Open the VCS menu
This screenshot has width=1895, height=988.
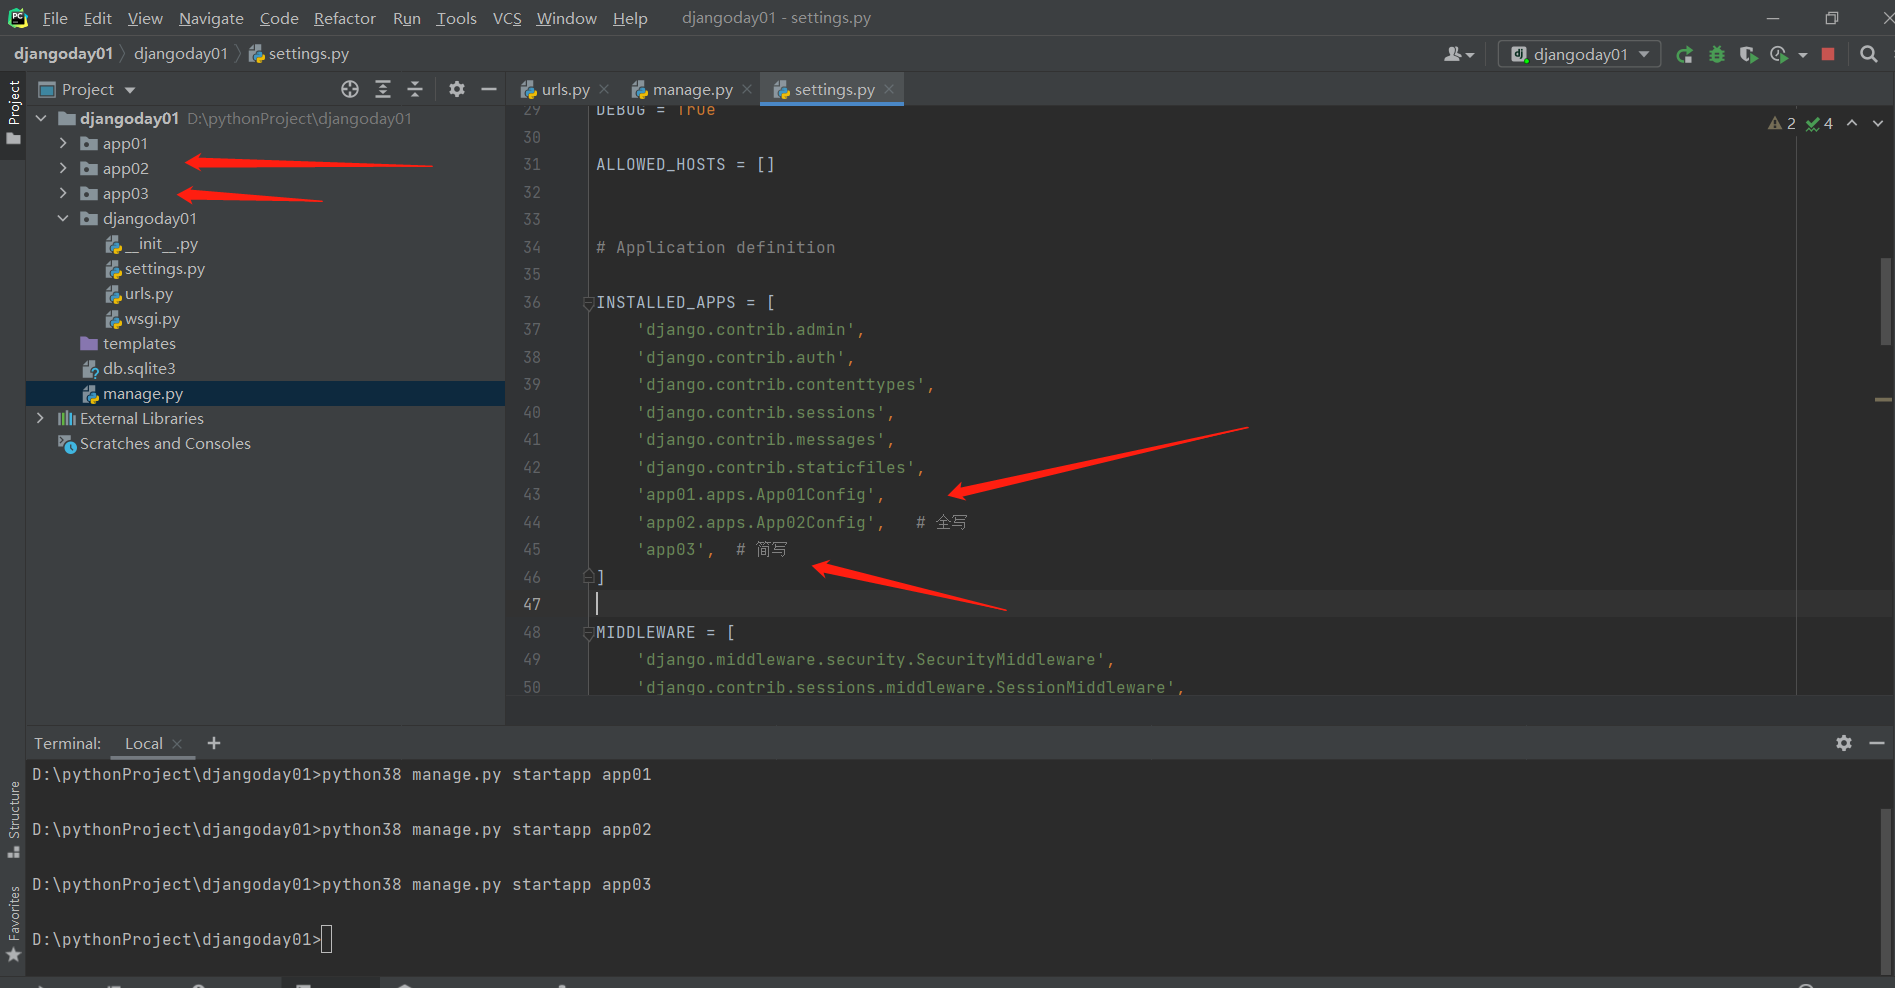tap(507, 18)
